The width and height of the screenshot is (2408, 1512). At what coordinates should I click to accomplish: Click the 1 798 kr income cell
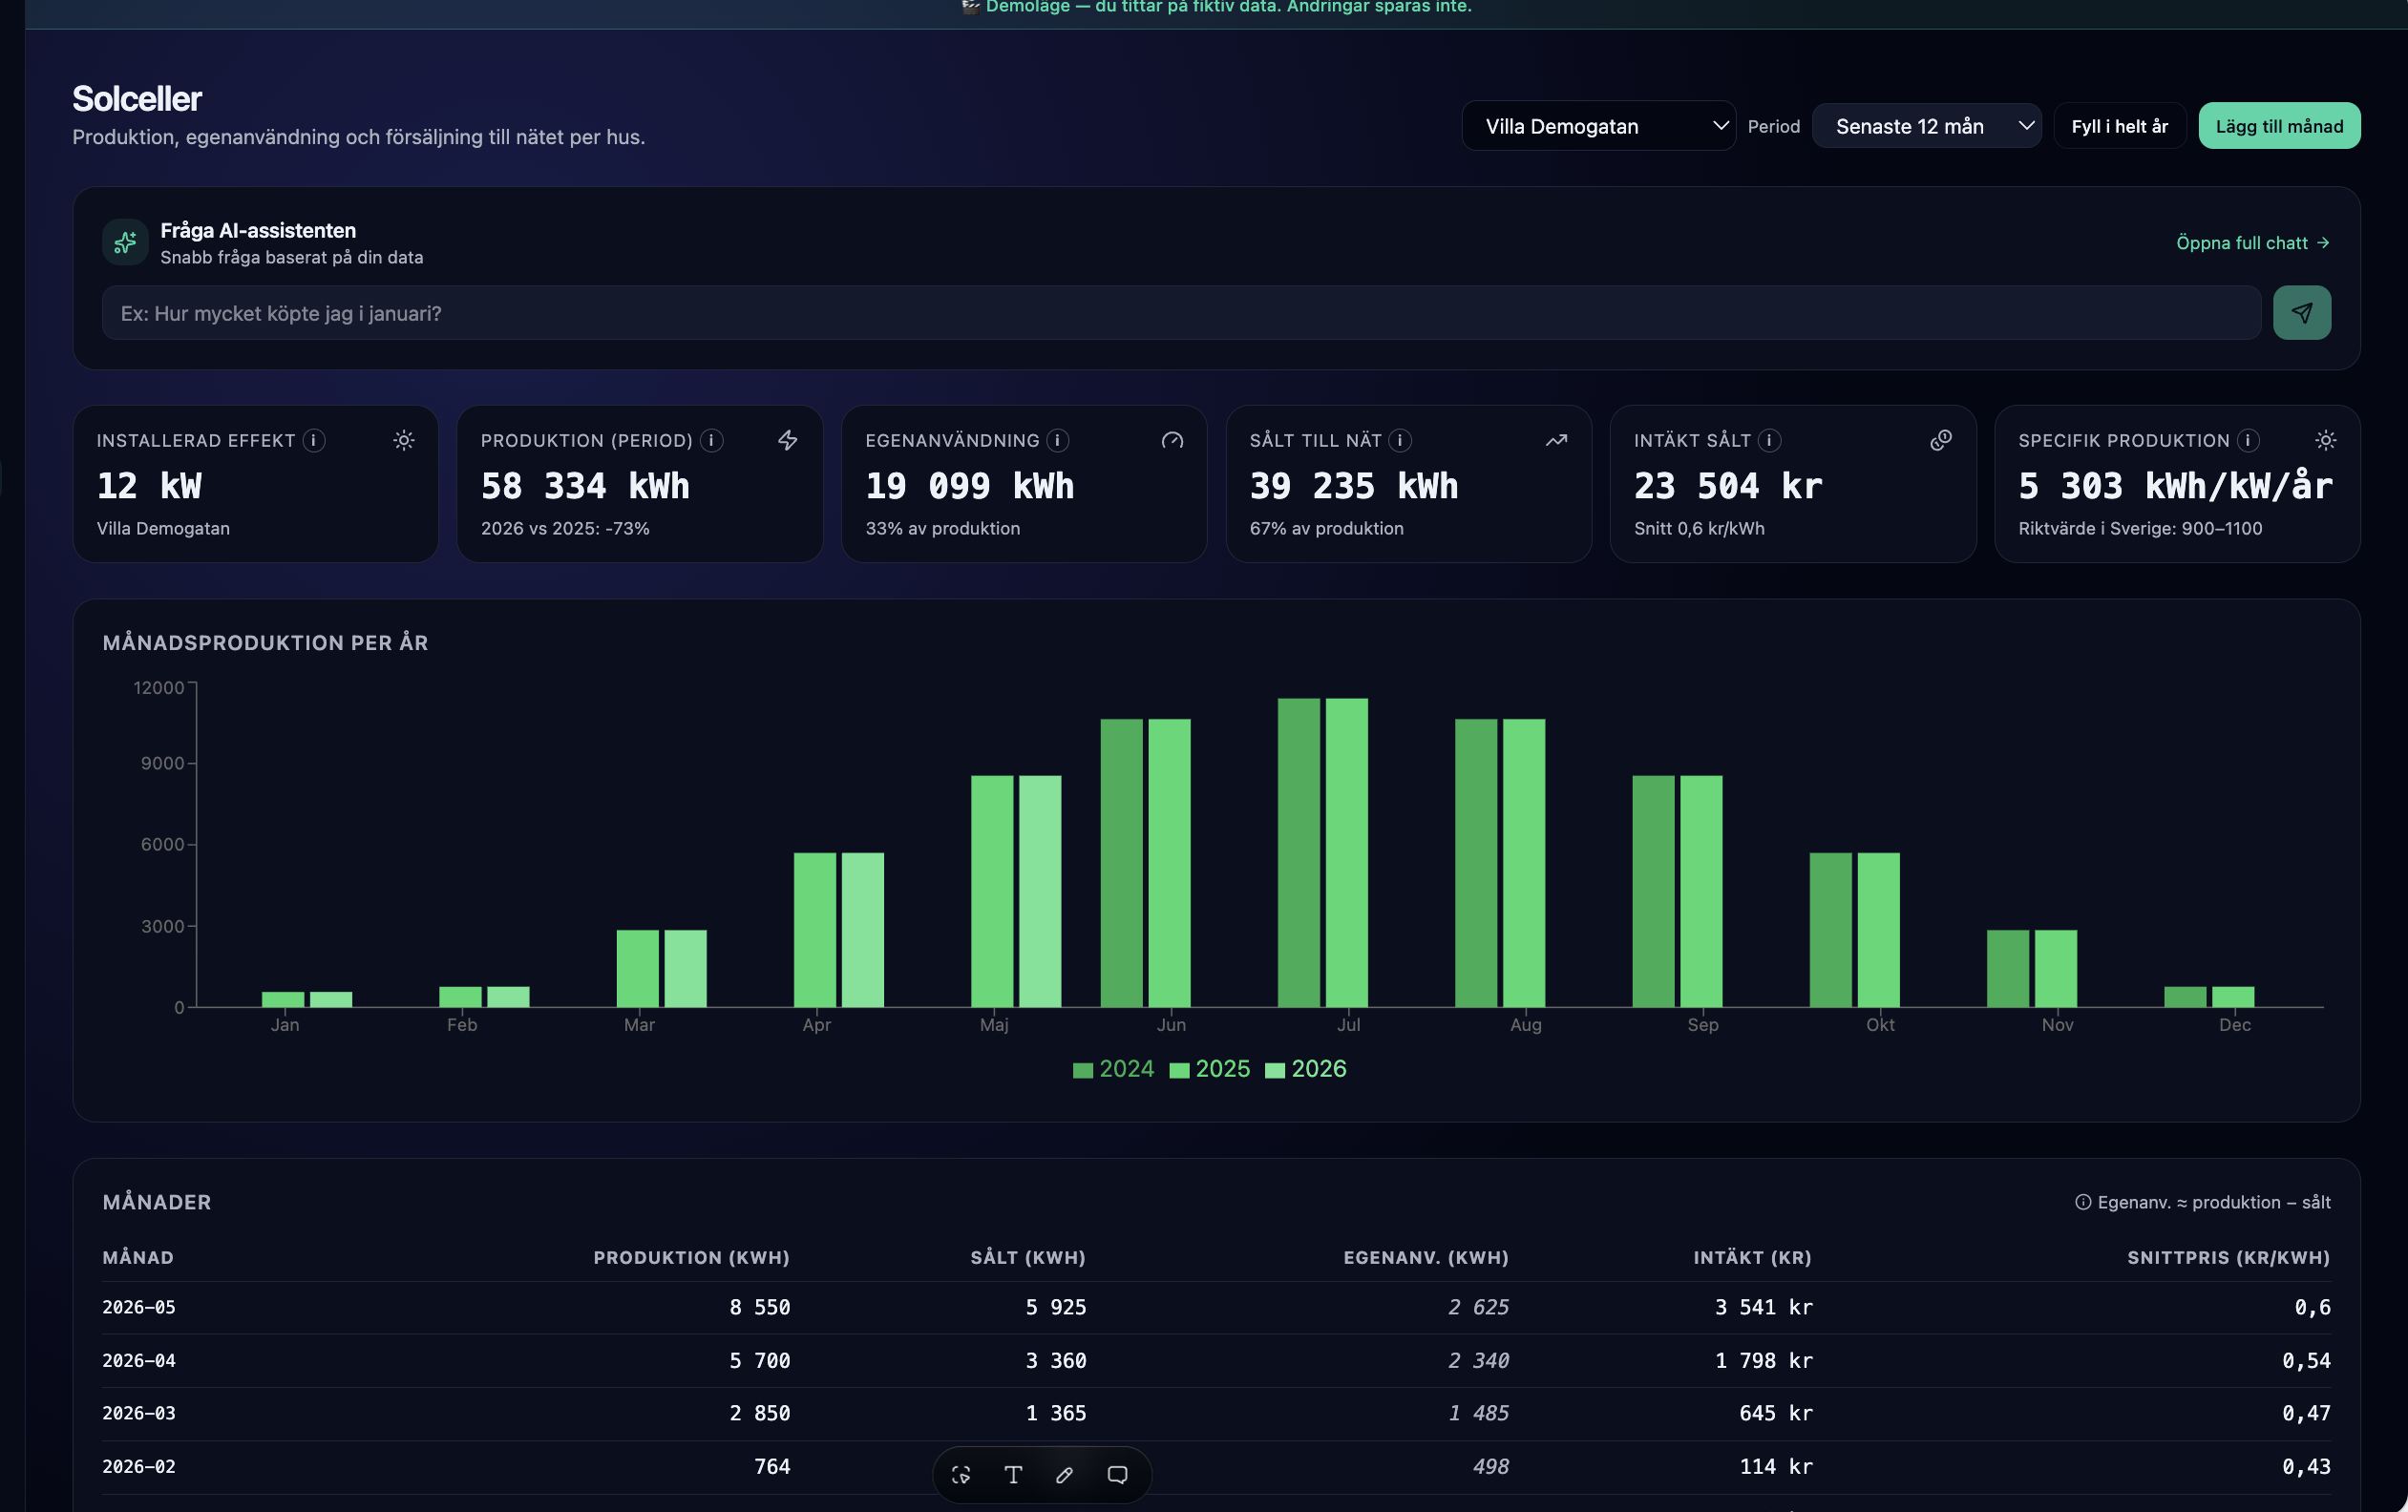1764,1360
